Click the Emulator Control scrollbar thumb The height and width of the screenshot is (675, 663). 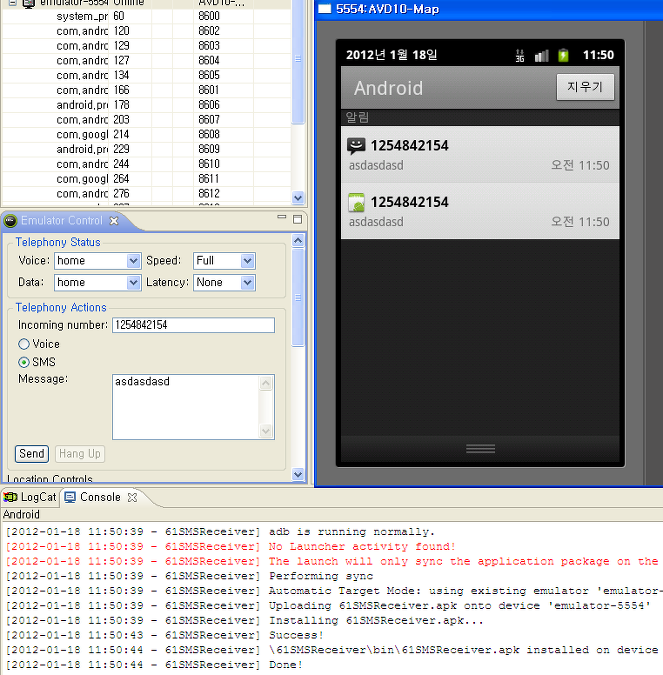(298, 297)
